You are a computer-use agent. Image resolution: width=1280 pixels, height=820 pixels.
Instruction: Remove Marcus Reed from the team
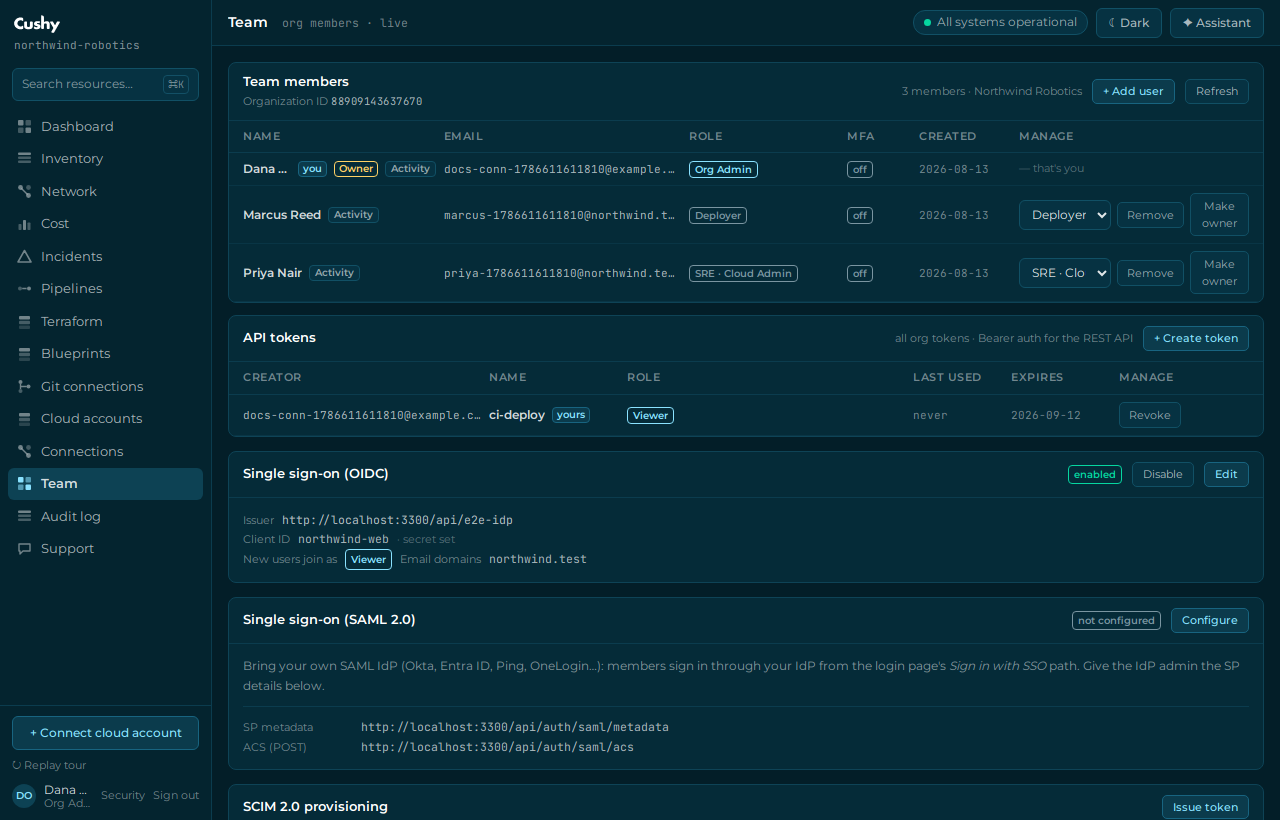click(x=1150, y=215)
